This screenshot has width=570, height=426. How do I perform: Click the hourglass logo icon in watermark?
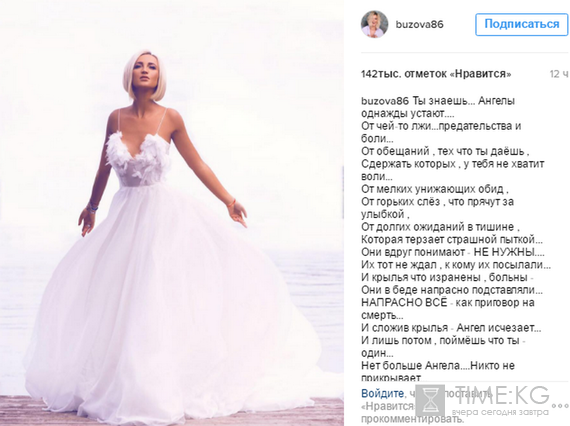(430, 400)
